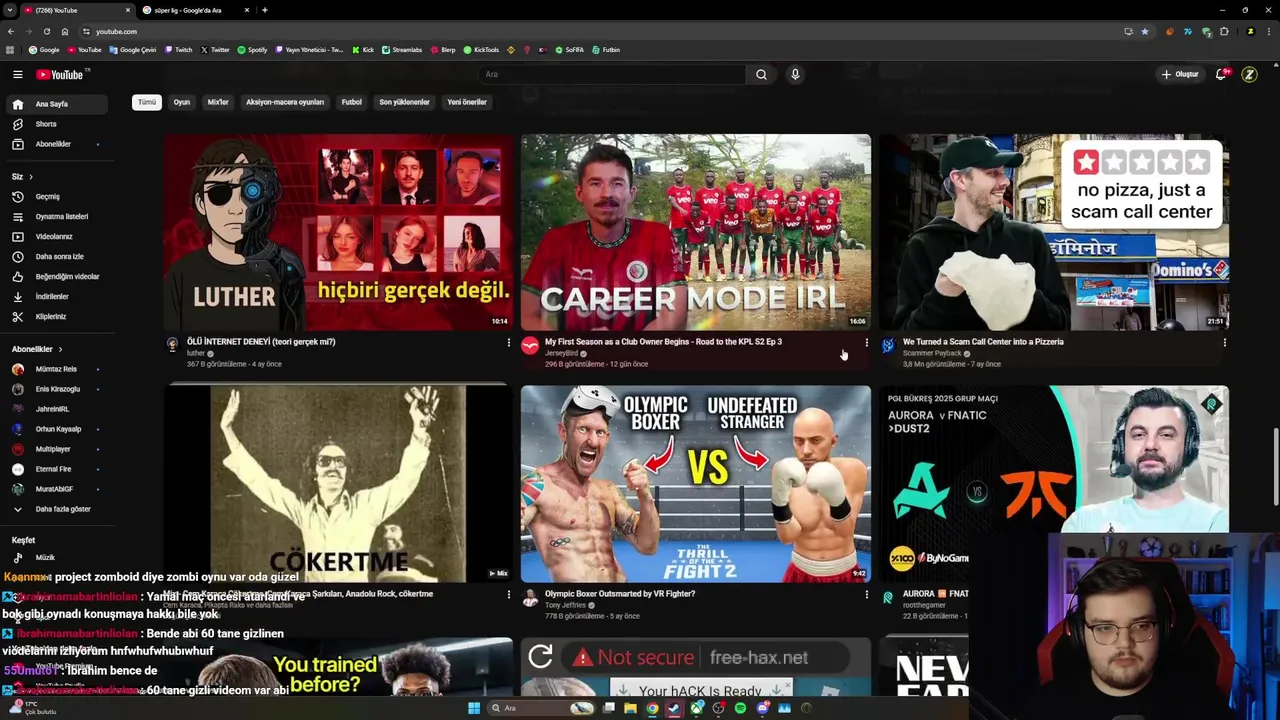The height and width of the screenshot is (720, 1280).
Task: Bookmark this page with star icon
Action: pyautogui.click(x=1145, y=31)
